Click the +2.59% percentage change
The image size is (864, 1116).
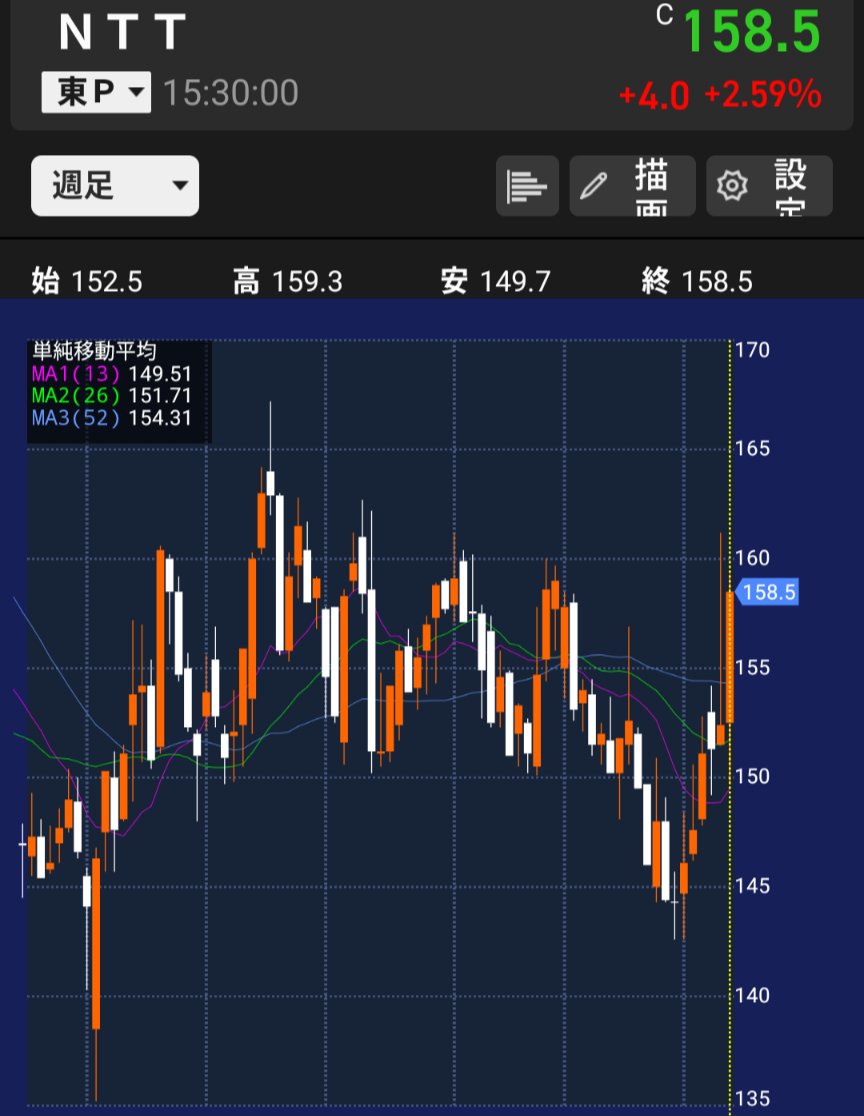763,95
